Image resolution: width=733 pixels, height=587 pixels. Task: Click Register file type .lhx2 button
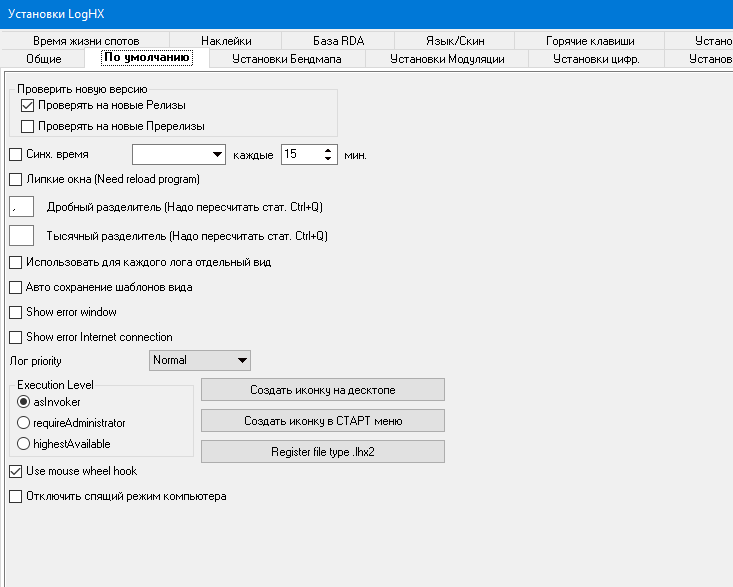pyautogui.click(x=323, y=451)
